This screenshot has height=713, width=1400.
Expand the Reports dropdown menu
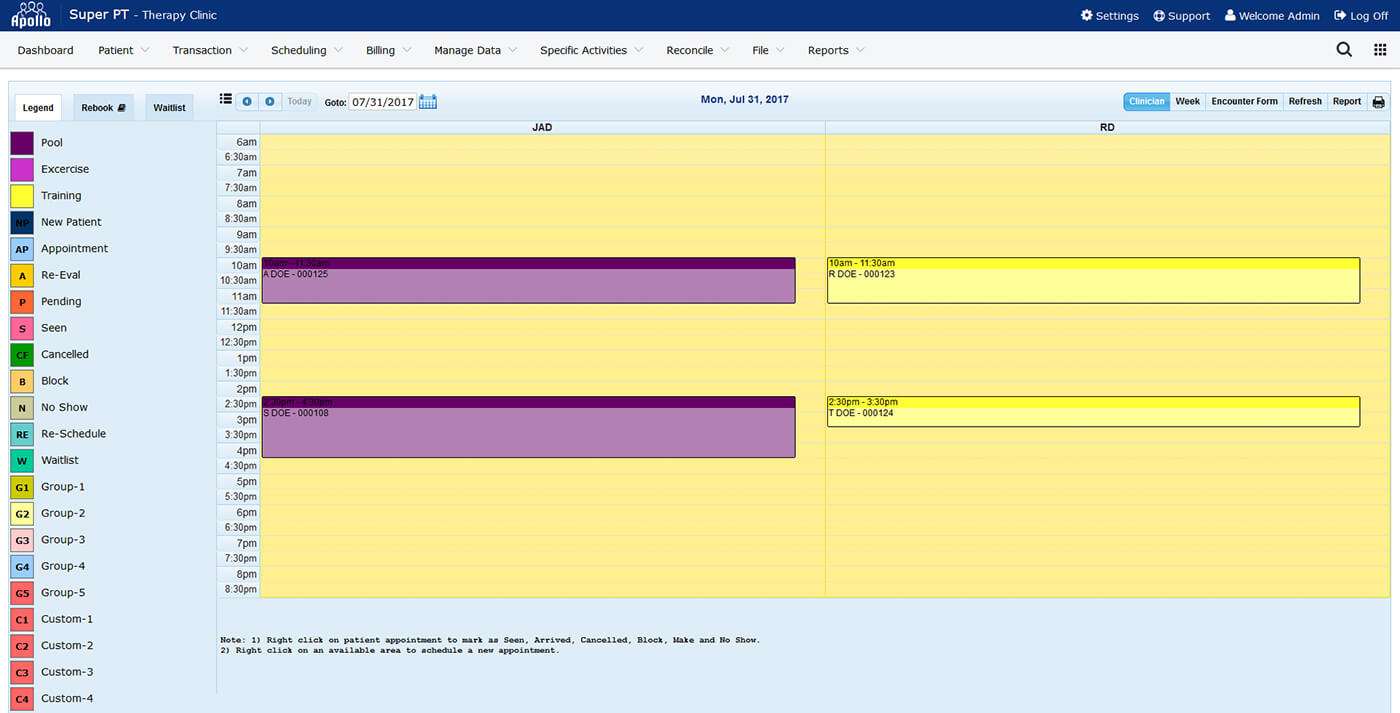(836, 50)
